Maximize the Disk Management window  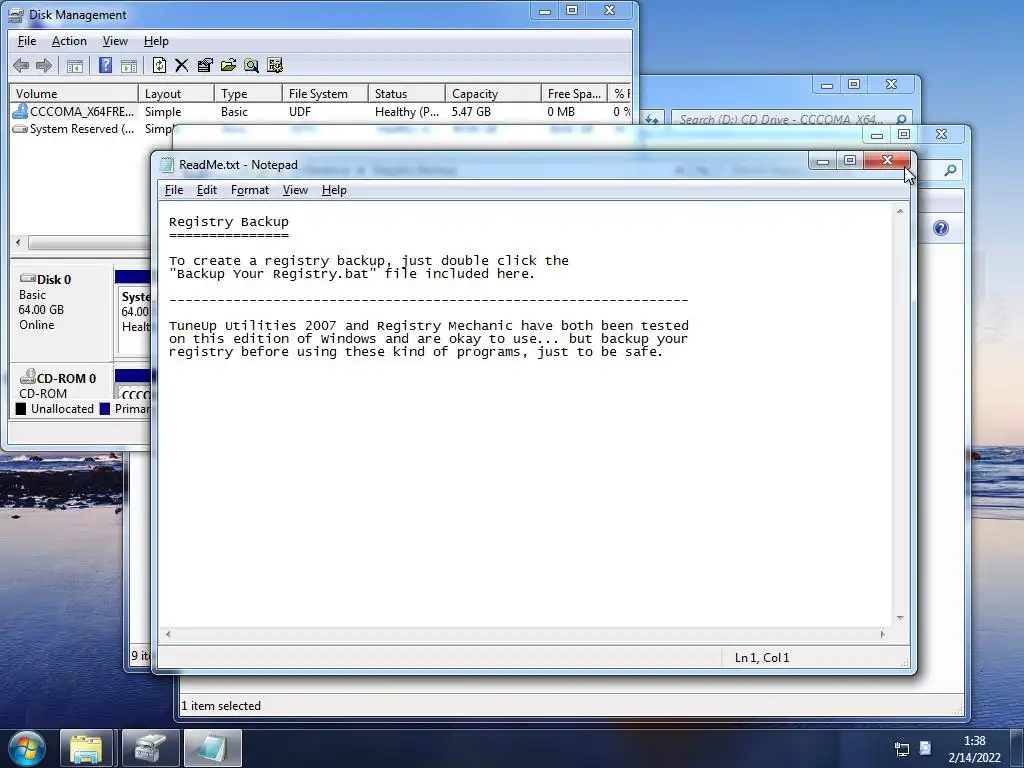tap(572, 10)
